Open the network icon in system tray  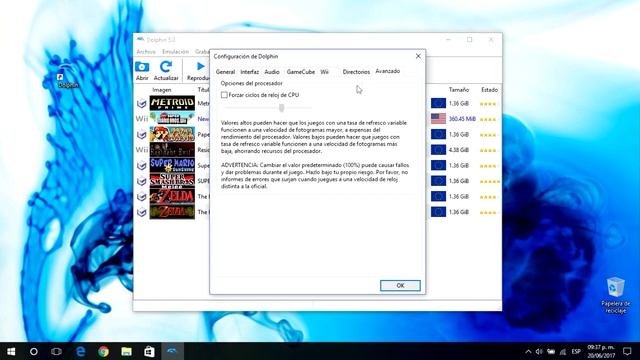point(563,351)
